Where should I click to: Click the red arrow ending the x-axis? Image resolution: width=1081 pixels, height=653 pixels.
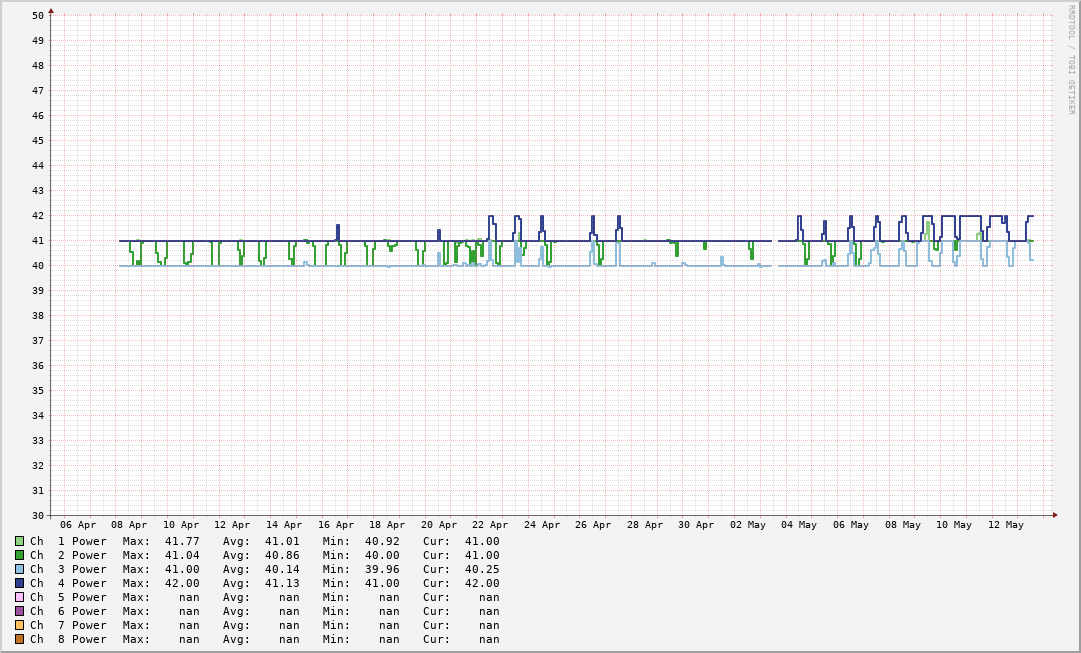(1055, 515)
